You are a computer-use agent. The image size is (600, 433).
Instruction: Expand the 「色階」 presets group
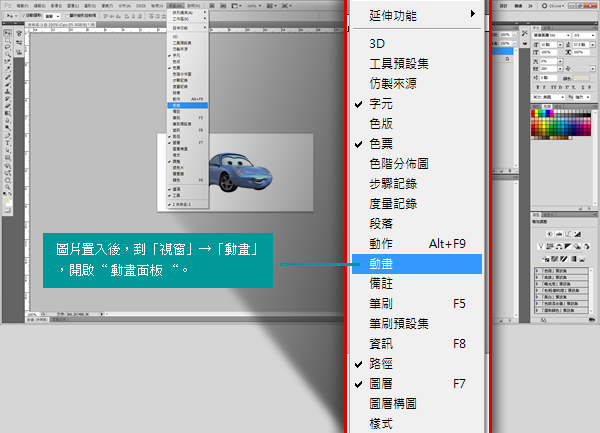[537, 271]
